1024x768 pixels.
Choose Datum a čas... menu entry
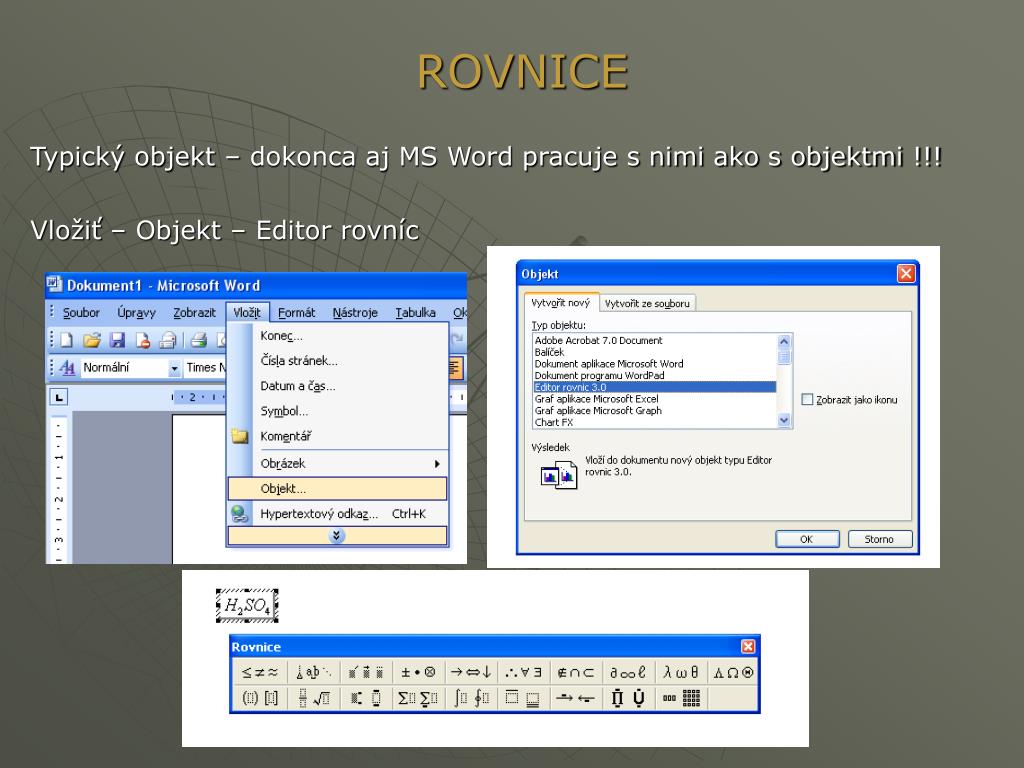tap(337, 386)
